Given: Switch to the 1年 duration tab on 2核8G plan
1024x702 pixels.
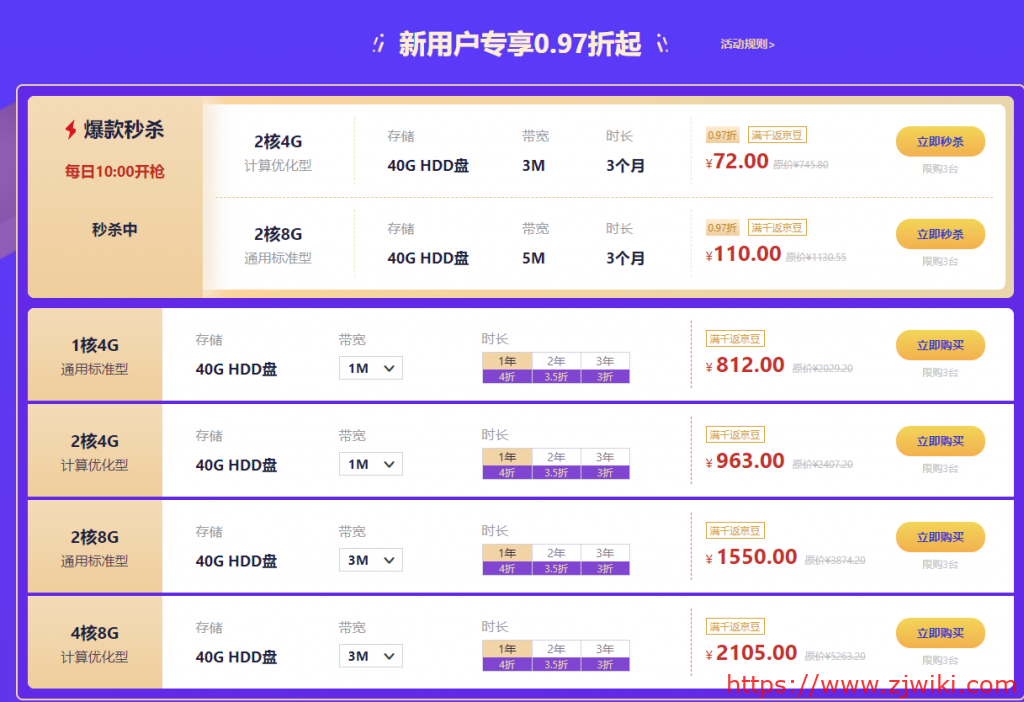Looking at the screenshot, I should point(507,553).
